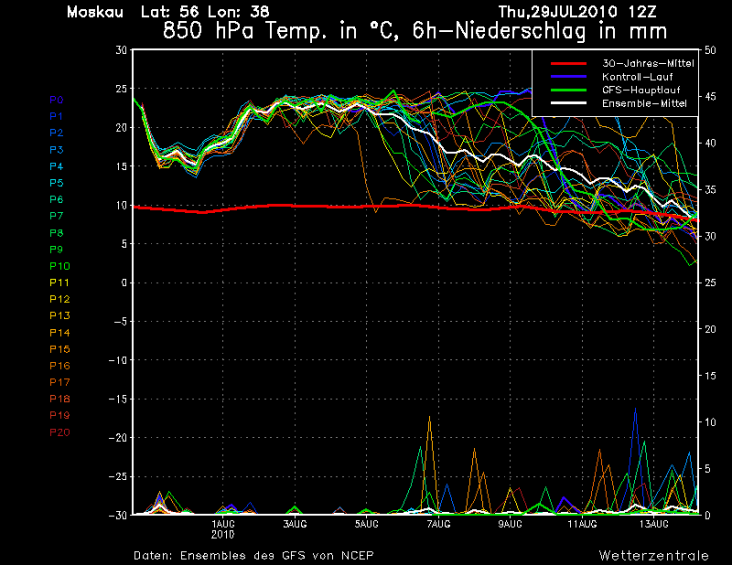Image resolution: width=732 pixels, height=565 pixels.
Task: Click the 7AUG x-axis date label
Action: point(438,525)
